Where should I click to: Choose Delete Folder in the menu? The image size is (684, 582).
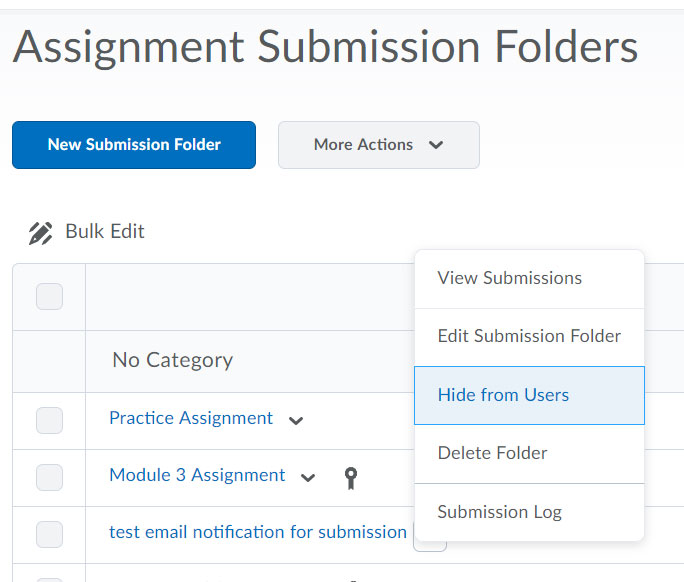coord(492,453)
